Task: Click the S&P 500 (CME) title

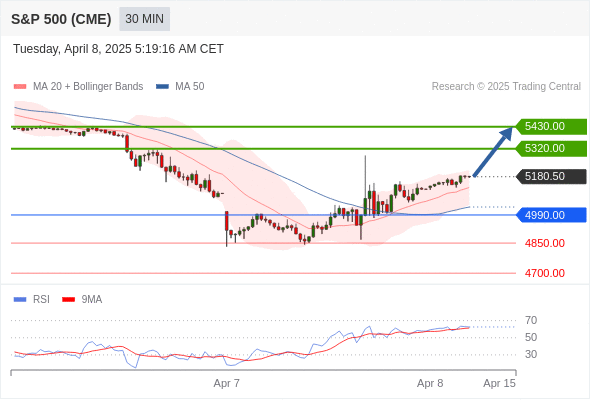Action: [61, 19]
